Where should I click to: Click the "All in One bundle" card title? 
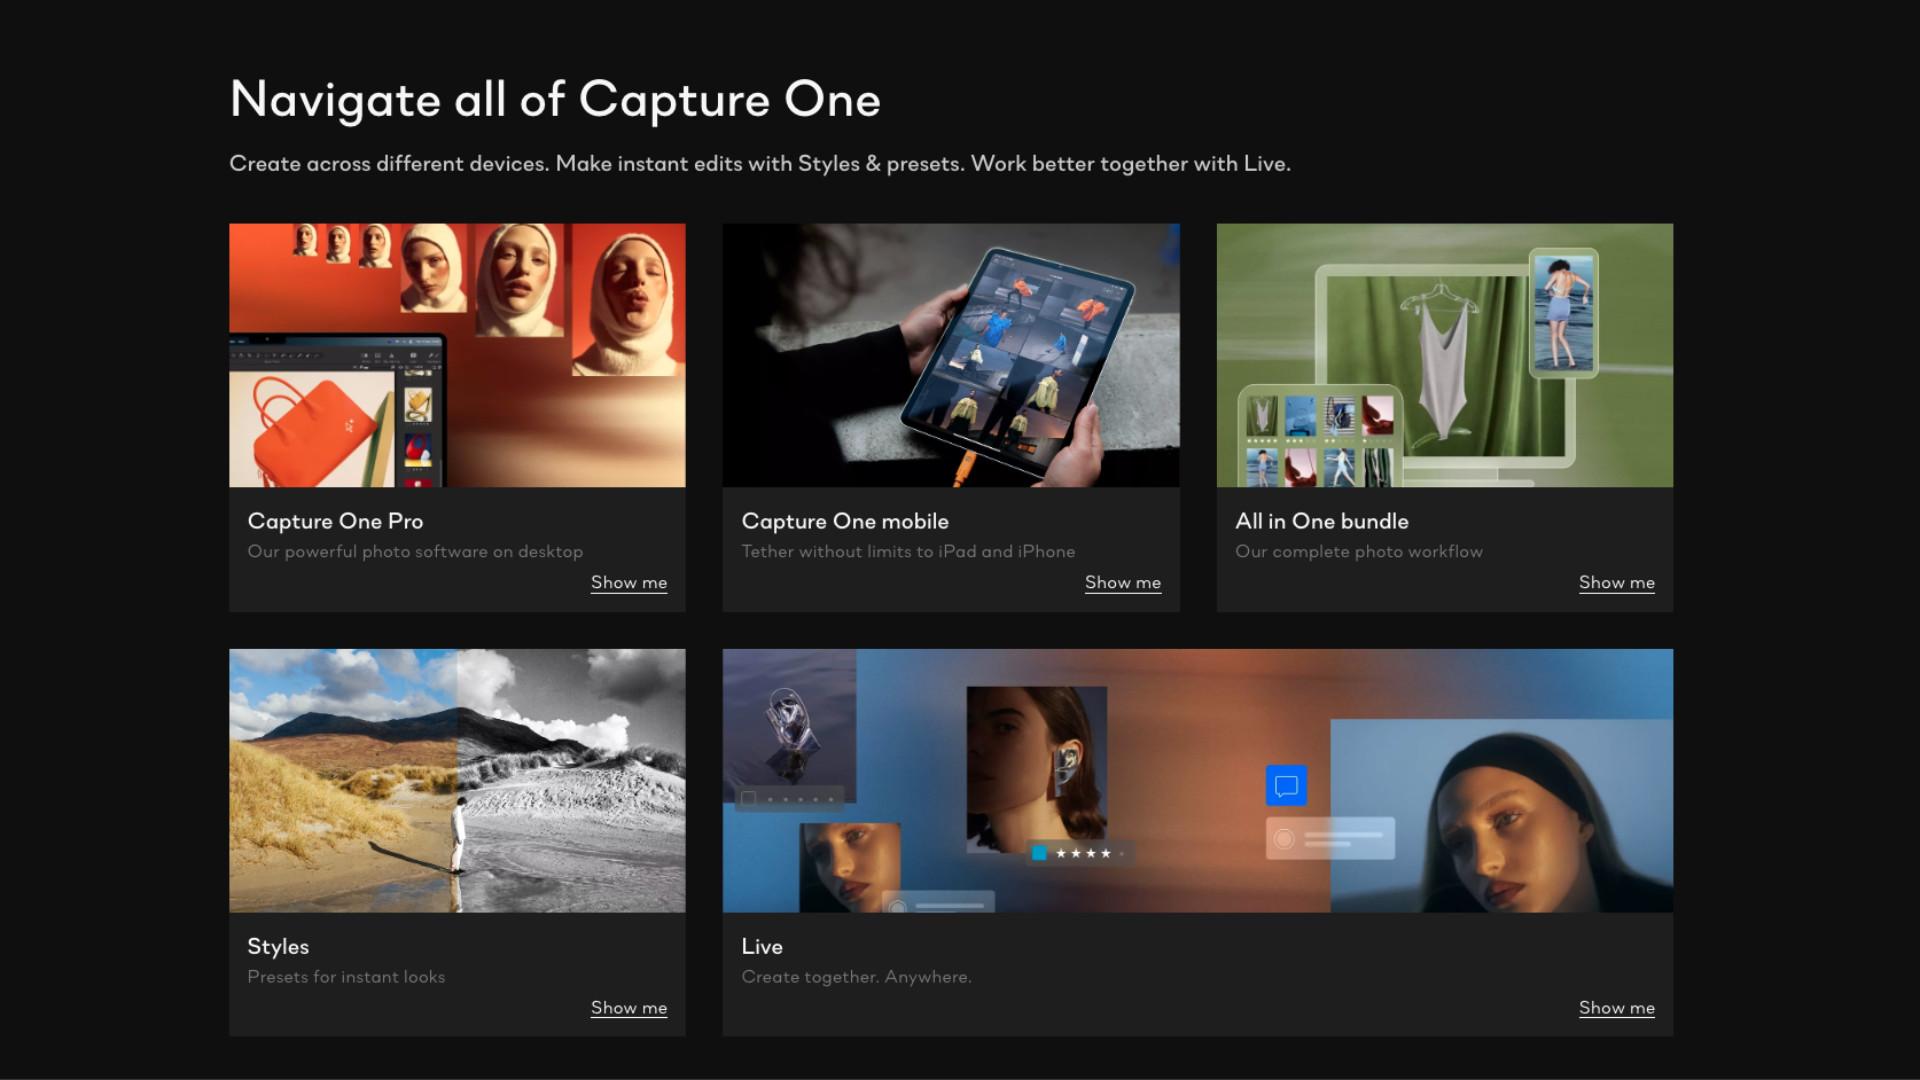[1322, 521]
